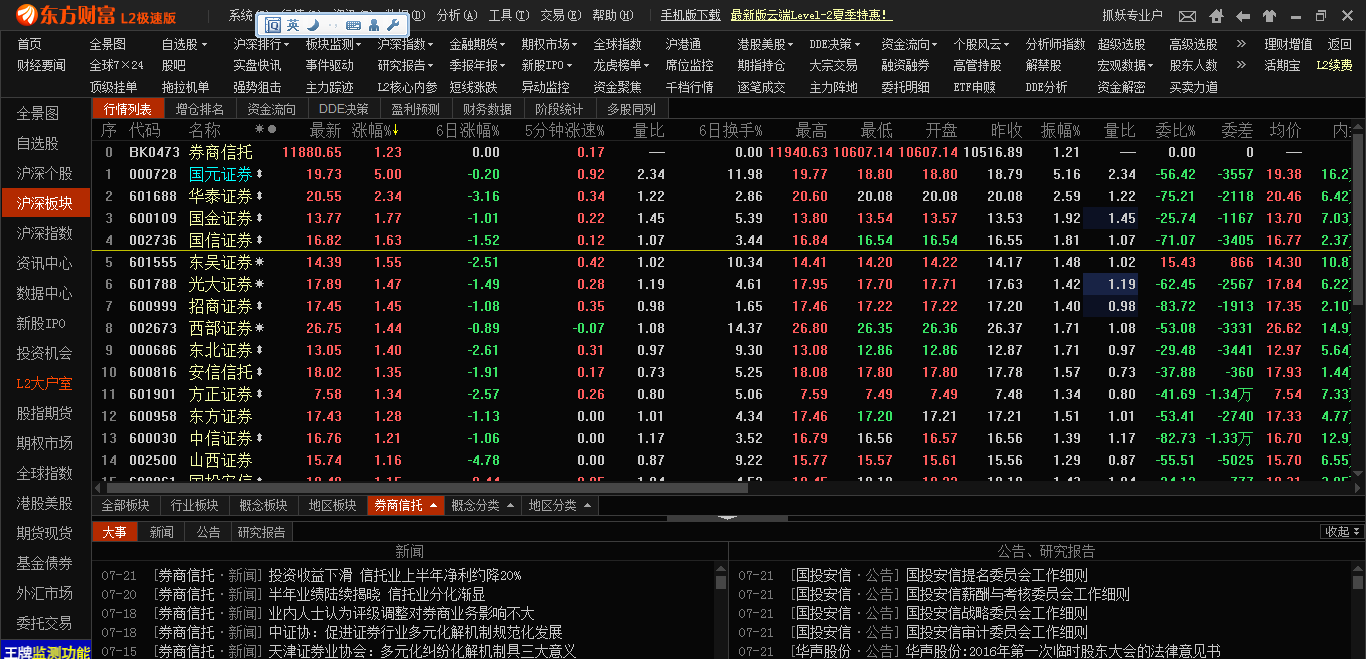Switch to 增仓排名 tab
This screenshot has width=1366, height=659.
click(x=200, y=109)
